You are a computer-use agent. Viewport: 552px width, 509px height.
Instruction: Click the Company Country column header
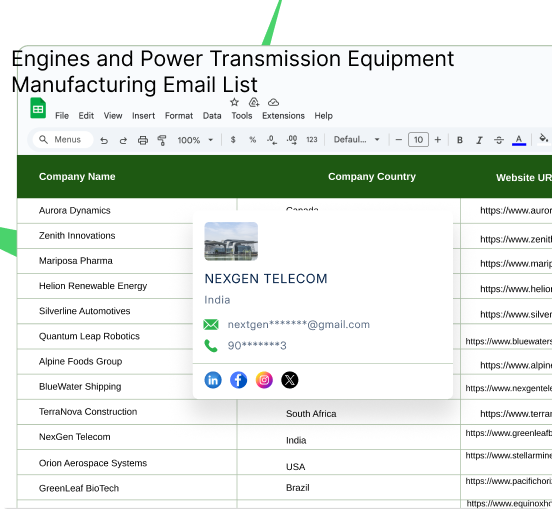372,177
